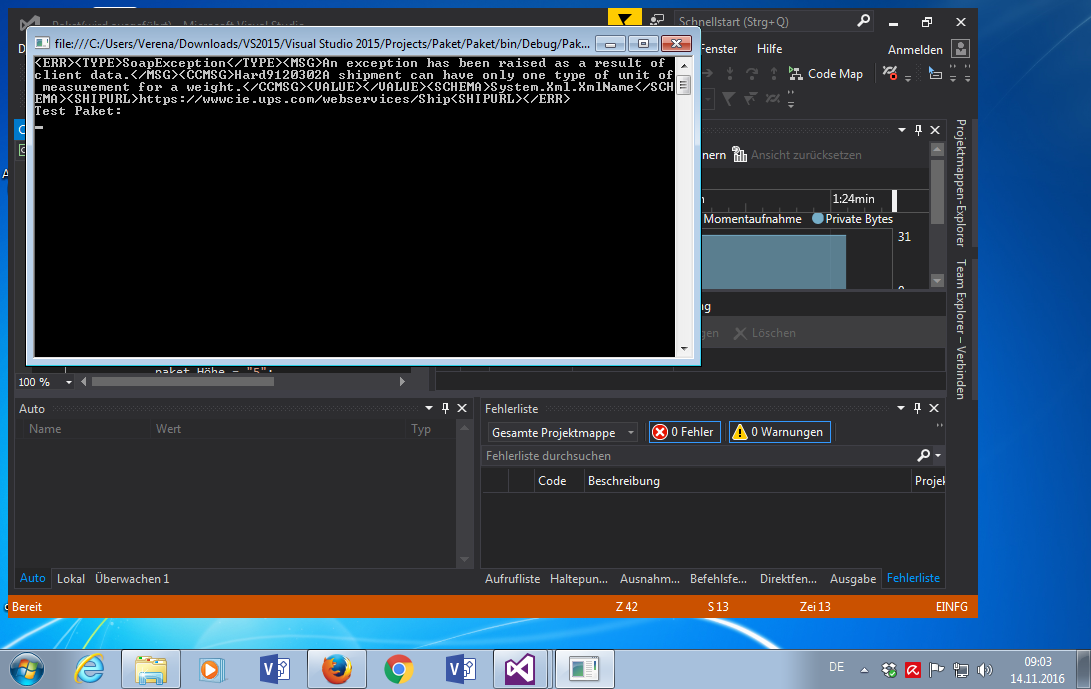Screen dimensions: 1091x689
Task: Open Google Chrome from the taskbar
Action: click(x=398, y=670)
